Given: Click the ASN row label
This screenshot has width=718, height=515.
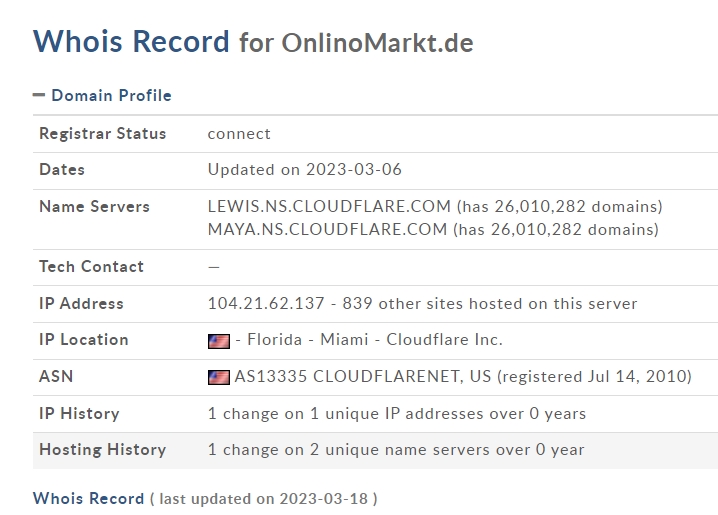Looking at the screenshot, I should click(x=56, y=376).
